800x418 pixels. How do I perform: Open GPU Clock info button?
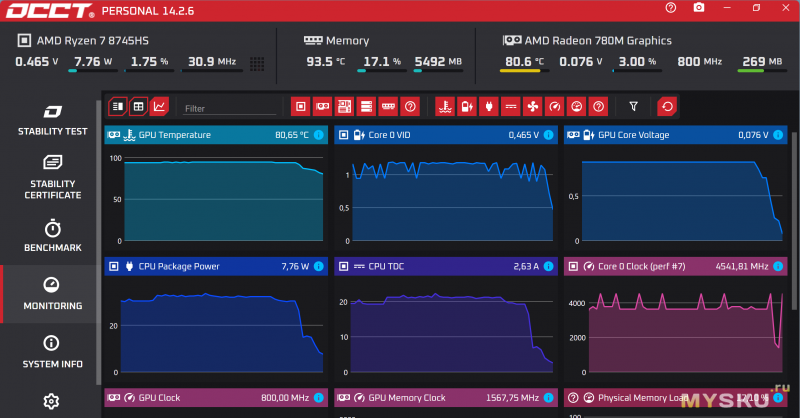318,398
